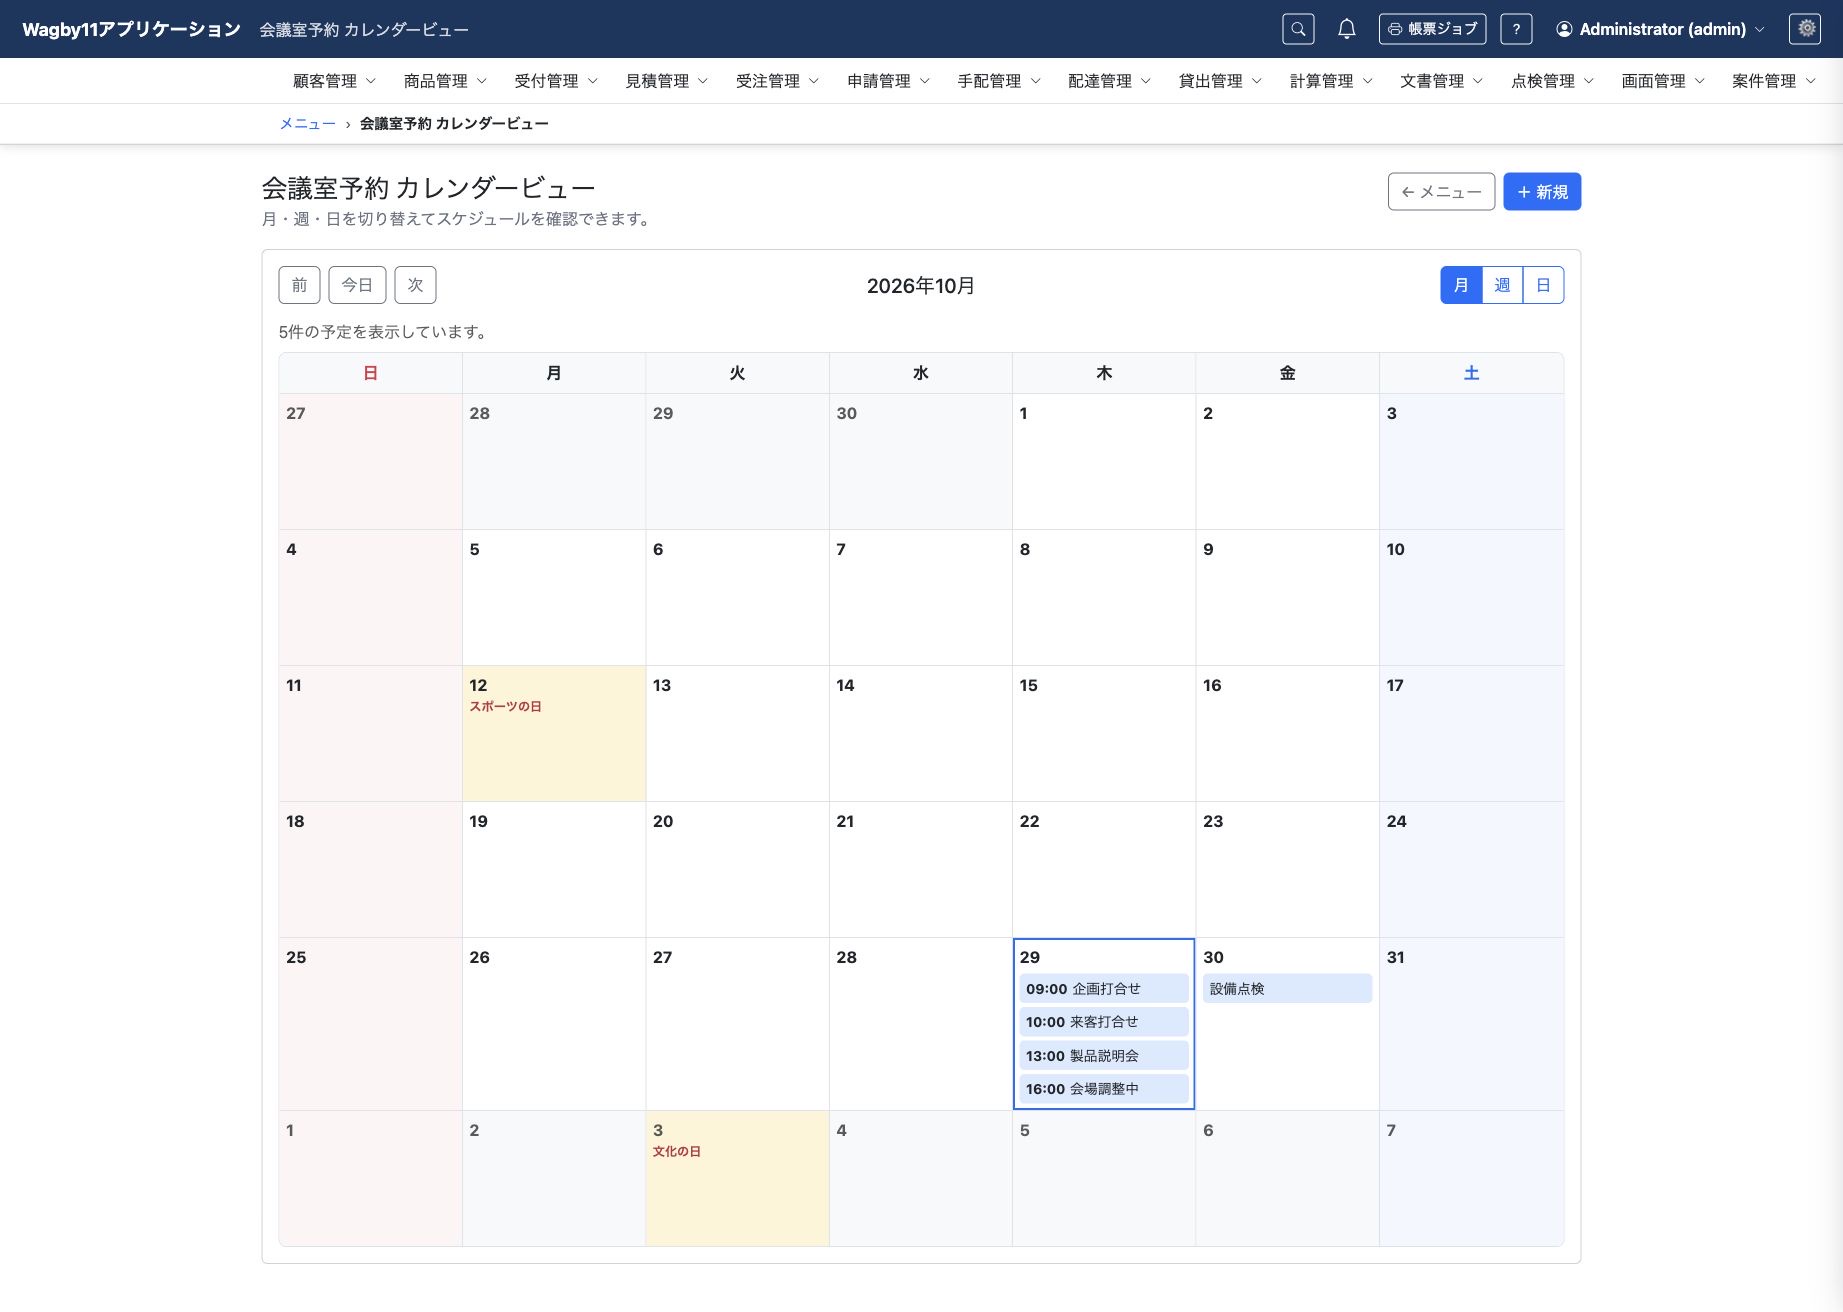Expand Administrator (admin) user menu
The width and height of the screenshot is (1843, 1312).
[1660, 29]
